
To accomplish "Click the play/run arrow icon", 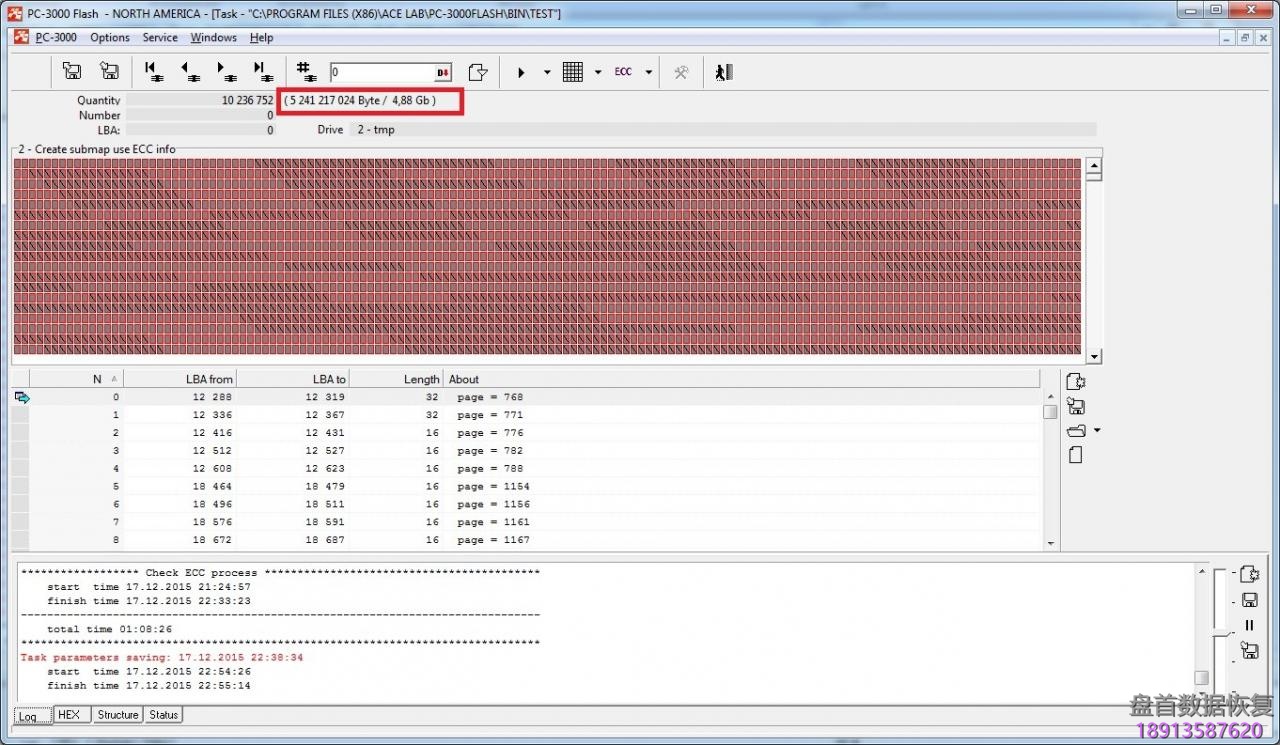I will click(521, 72).
